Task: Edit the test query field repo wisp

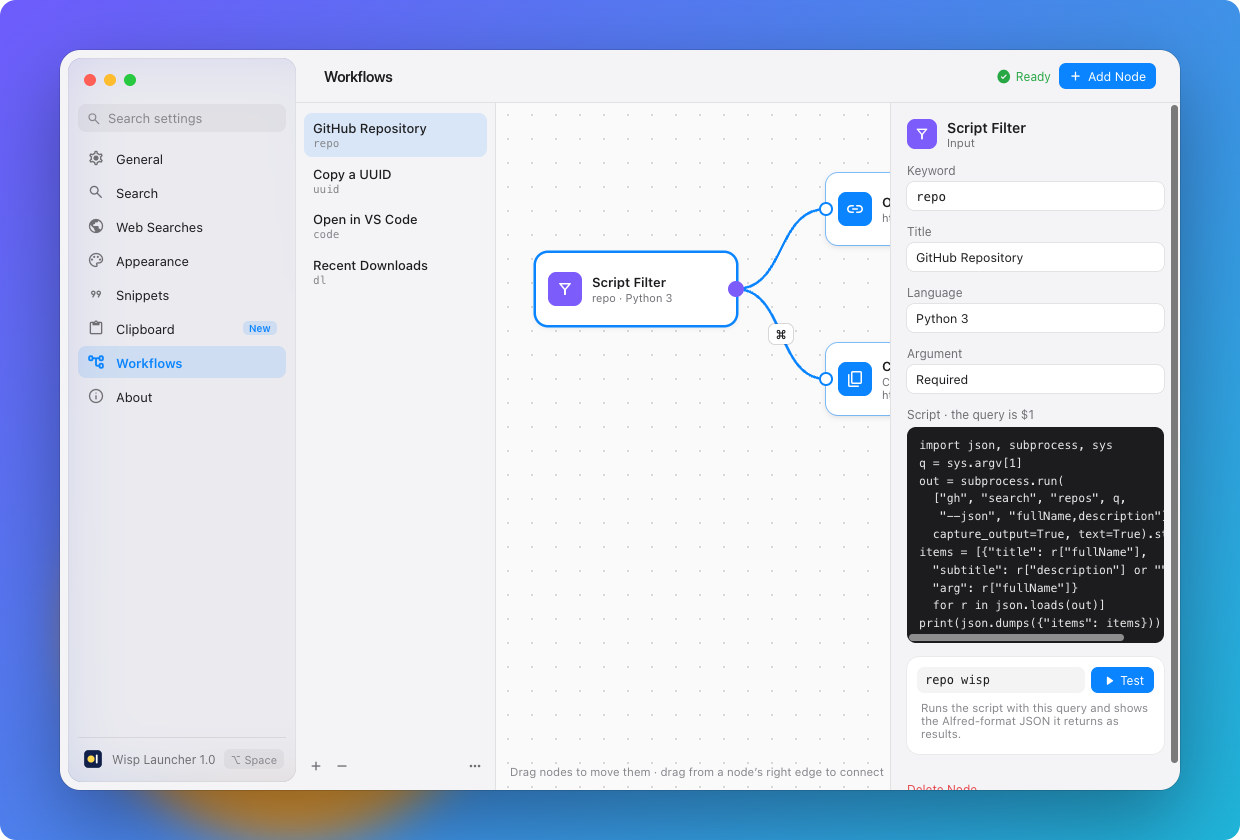Action: [x=1000, y=680]
